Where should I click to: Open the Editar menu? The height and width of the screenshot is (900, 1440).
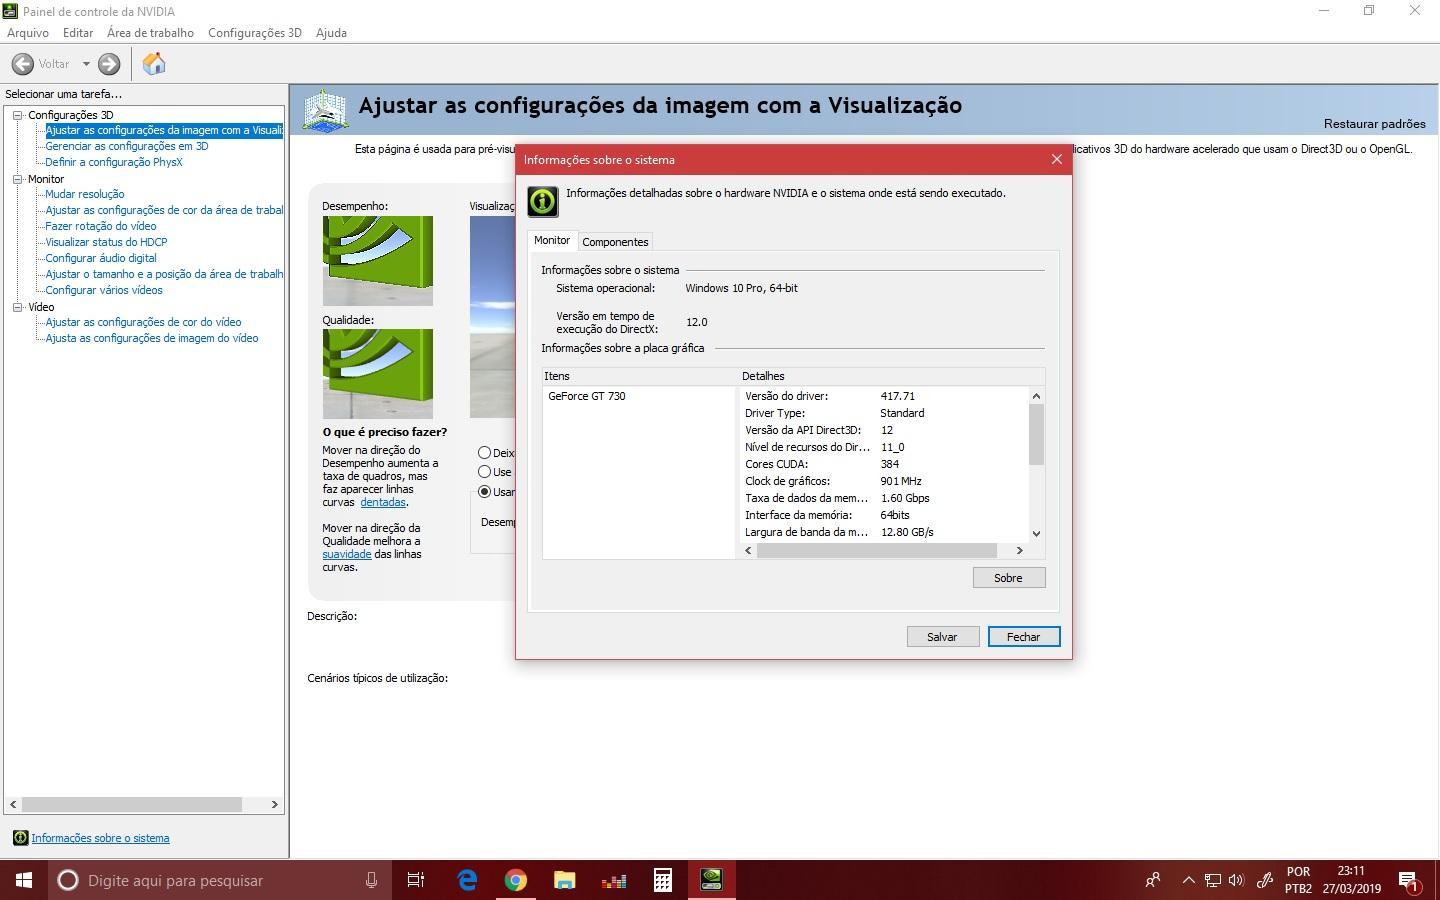[x=78, y=32]
